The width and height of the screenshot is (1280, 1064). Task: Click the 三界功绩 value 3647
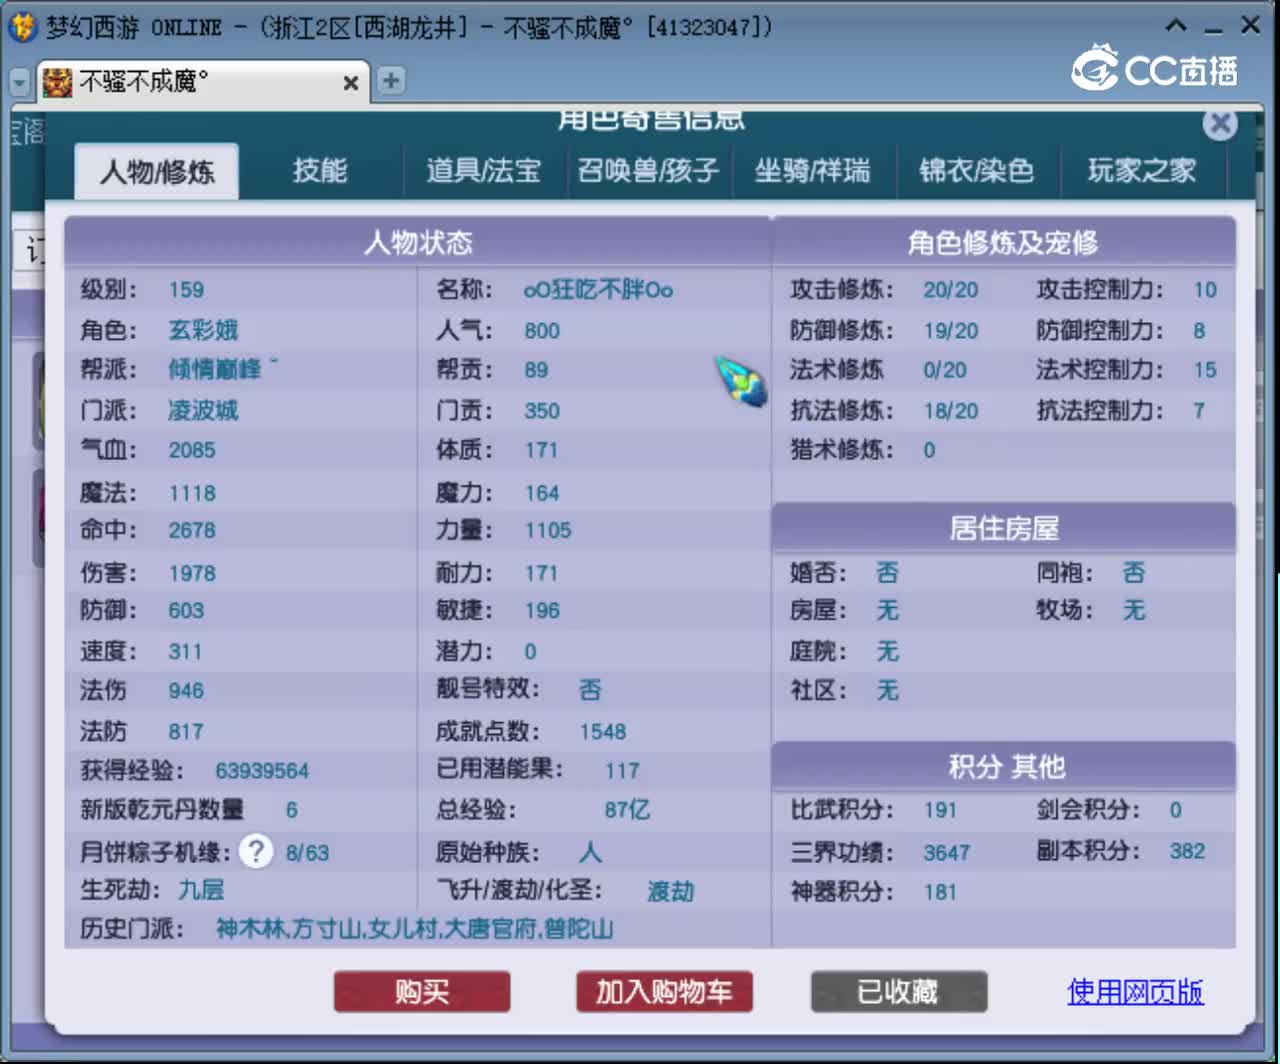[946, 853]
